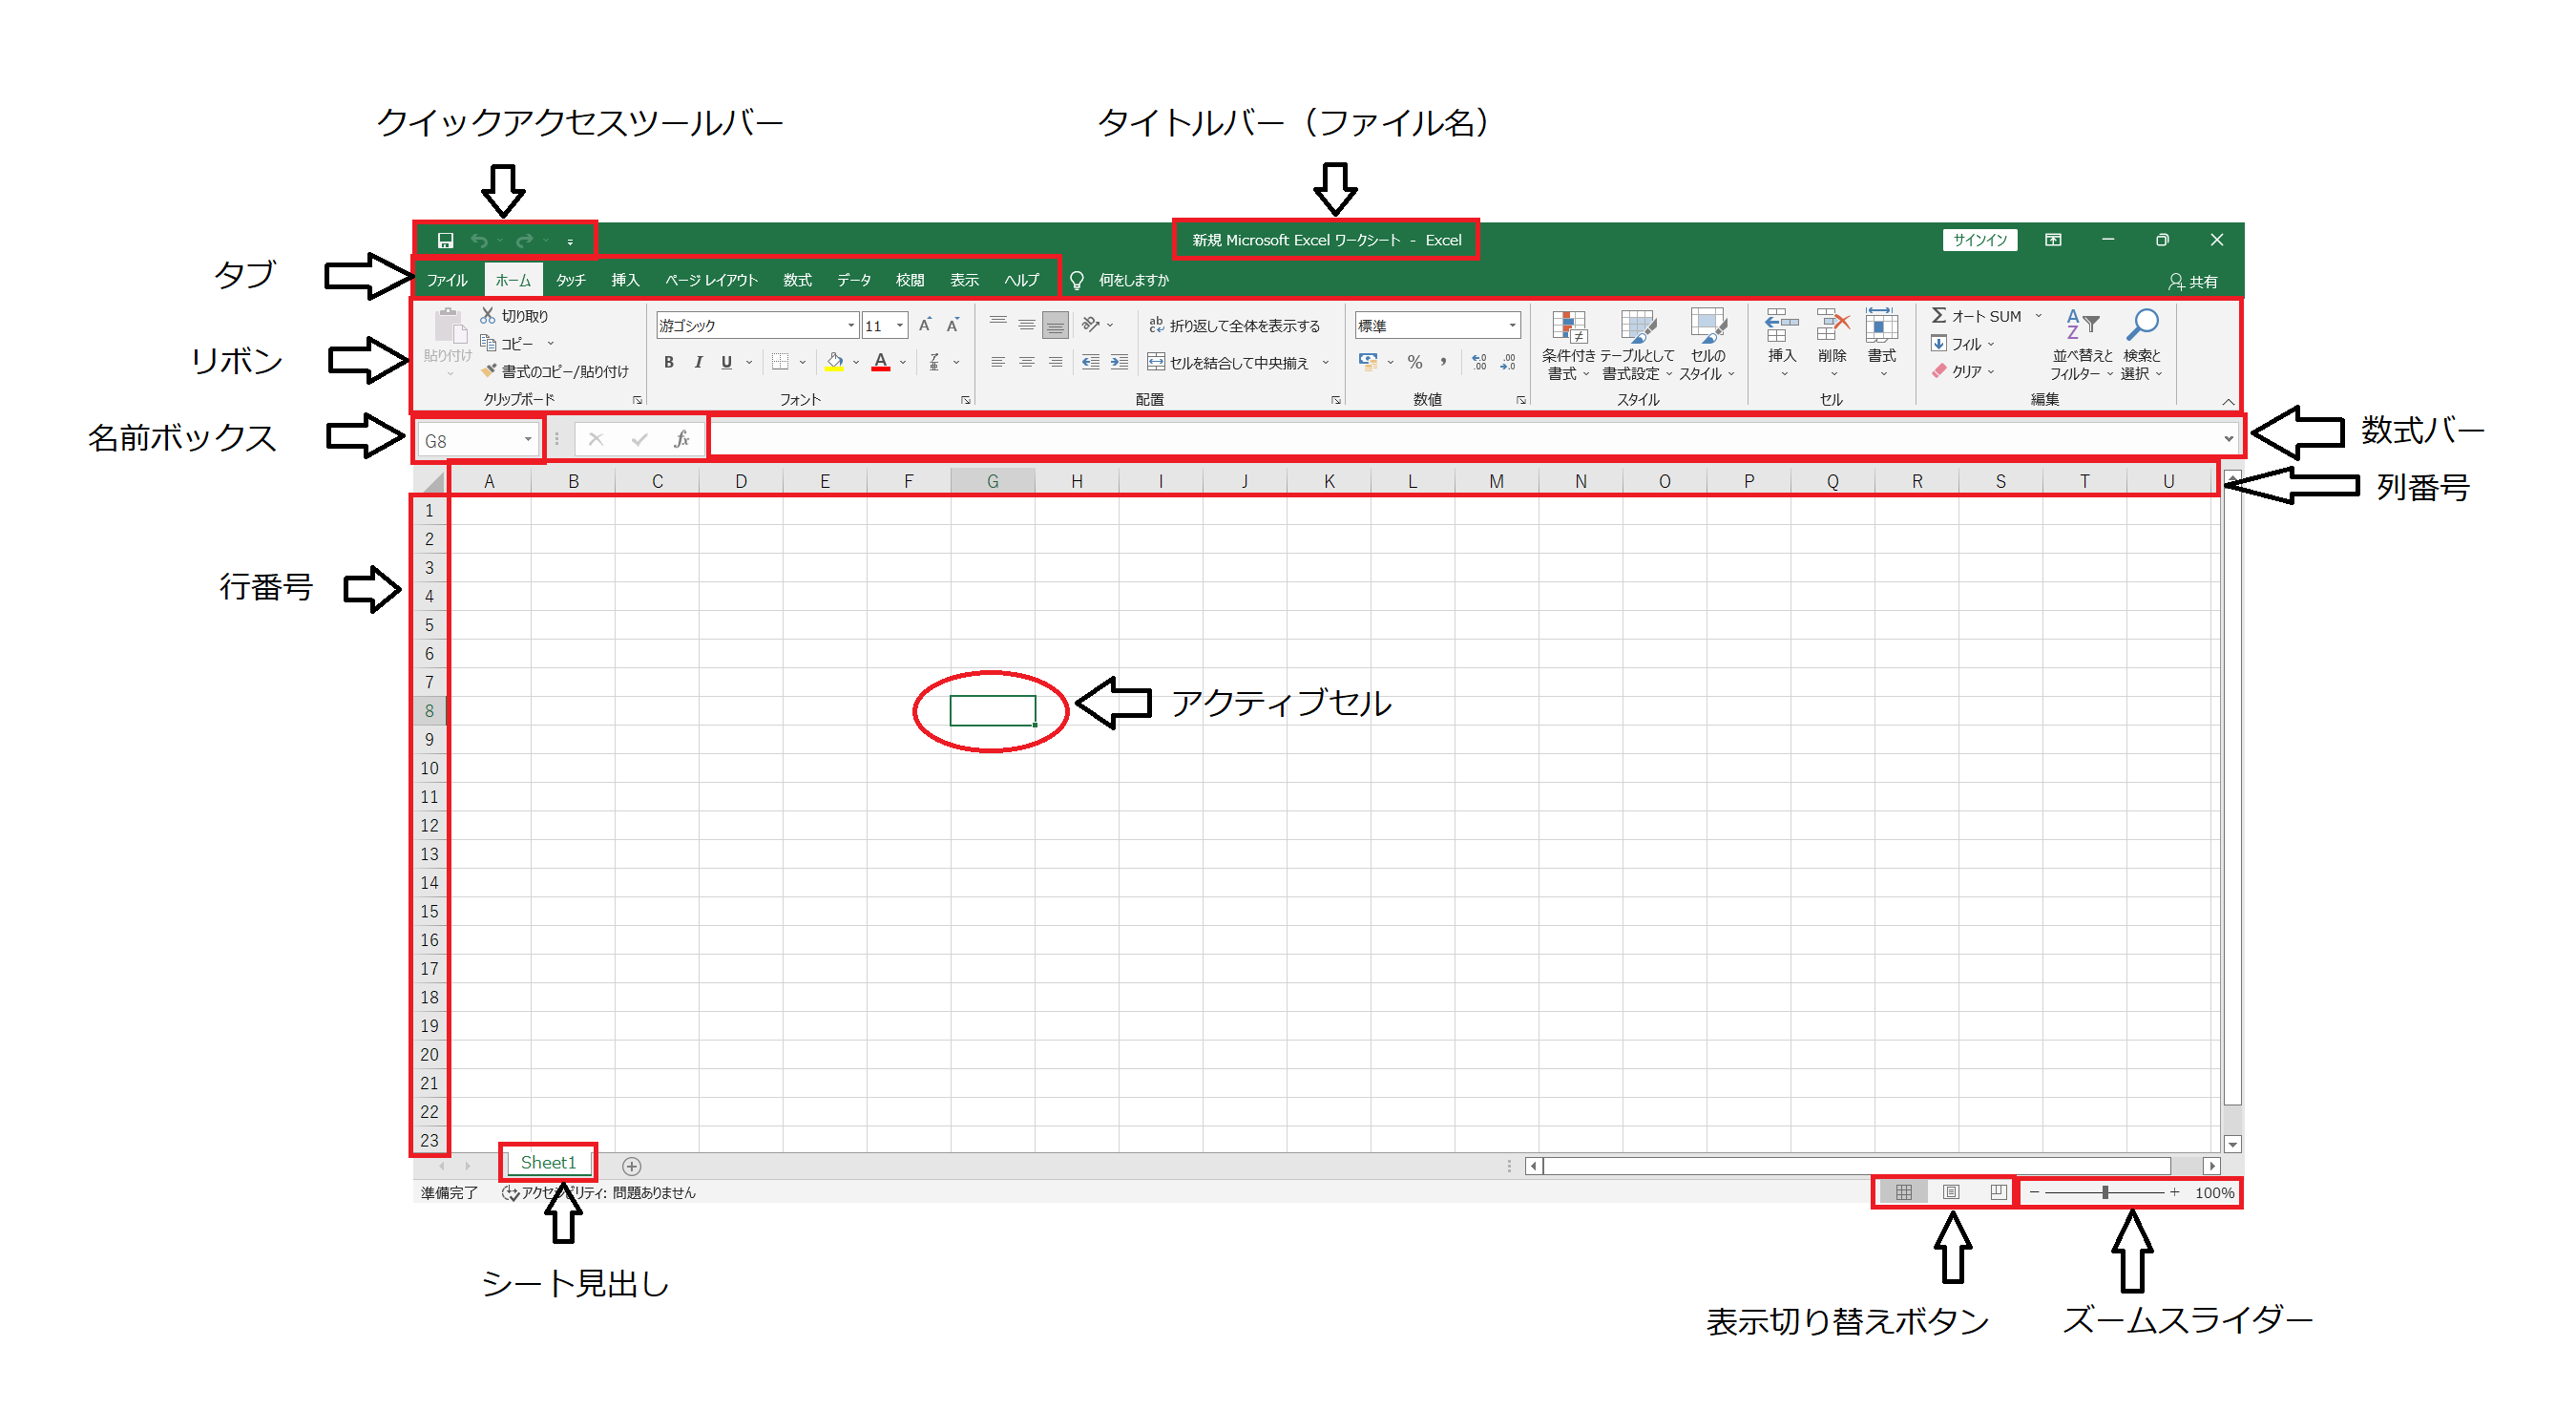Viewport: 2576px width, 1410px height.
Task: Open Conditional Formatting (条件付き書式) icon
Action: (x=1569, y=326)
